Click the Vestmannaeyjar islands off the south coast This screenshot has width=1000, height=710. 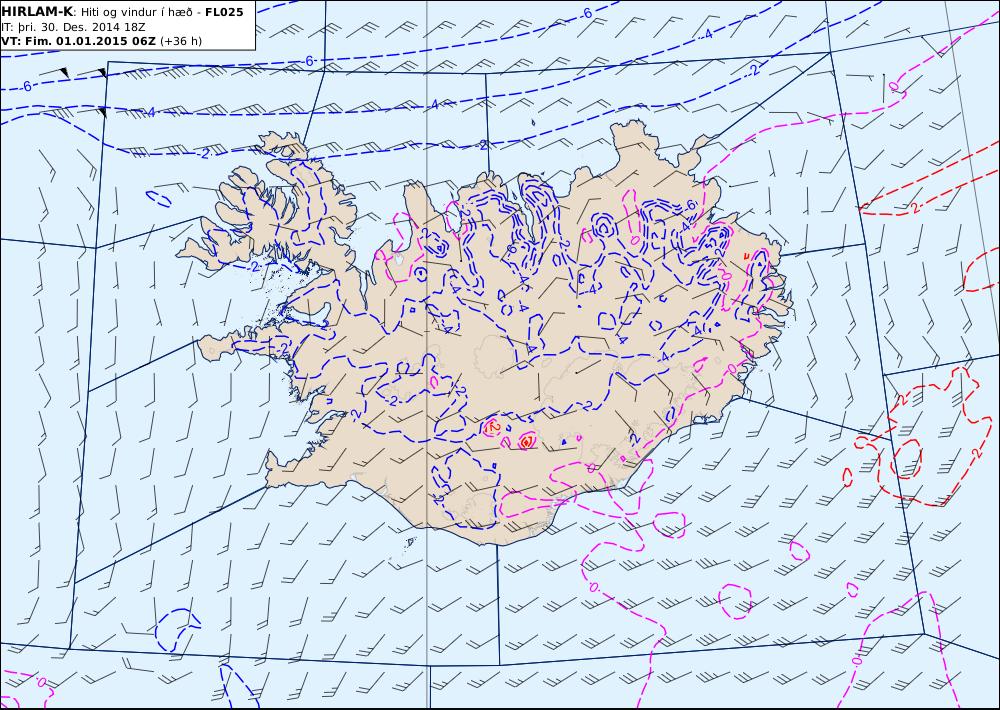click(x=410, y=542)
